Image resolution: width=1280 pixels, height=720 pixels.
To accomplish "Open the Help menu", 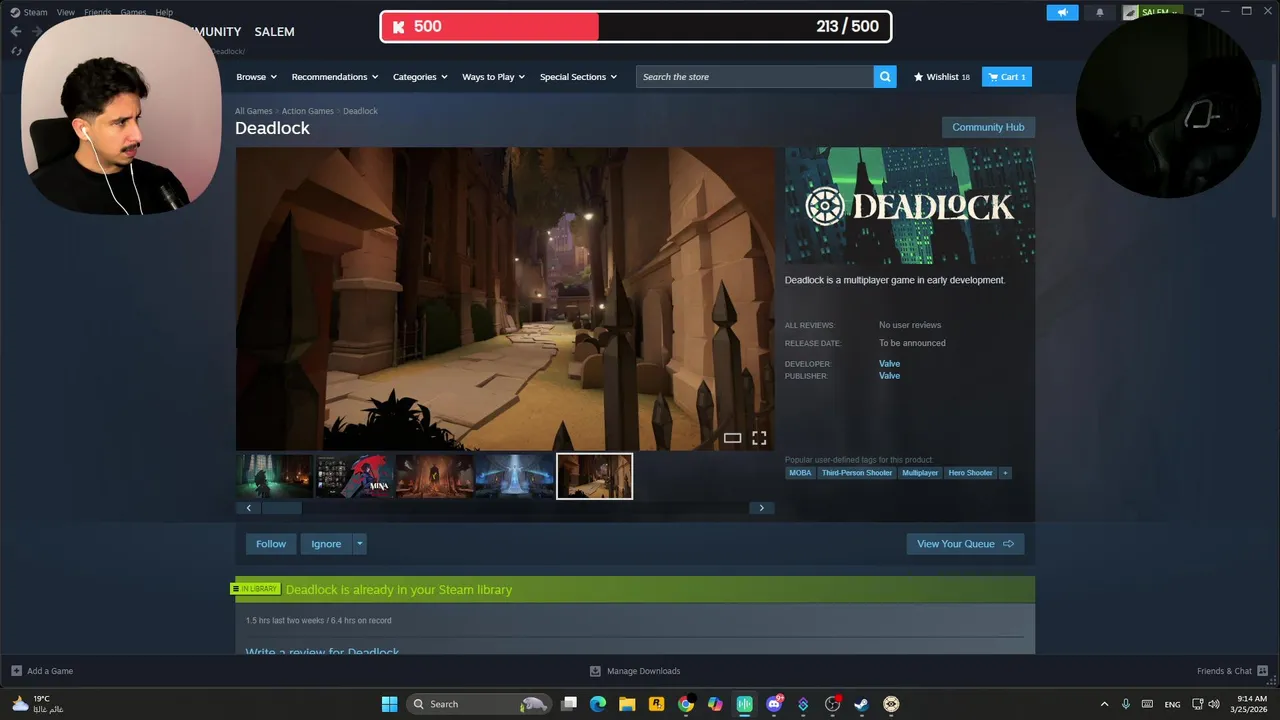I will click(164, 12).
